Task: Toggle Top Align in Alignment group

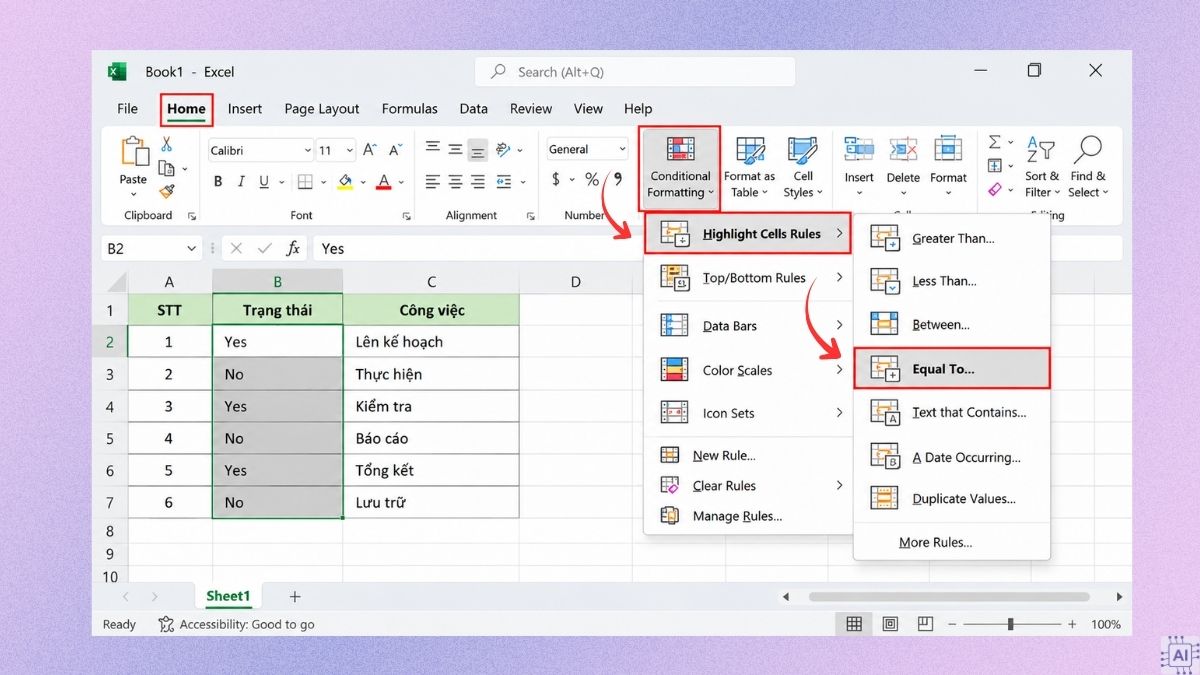Action: point(432,148)
